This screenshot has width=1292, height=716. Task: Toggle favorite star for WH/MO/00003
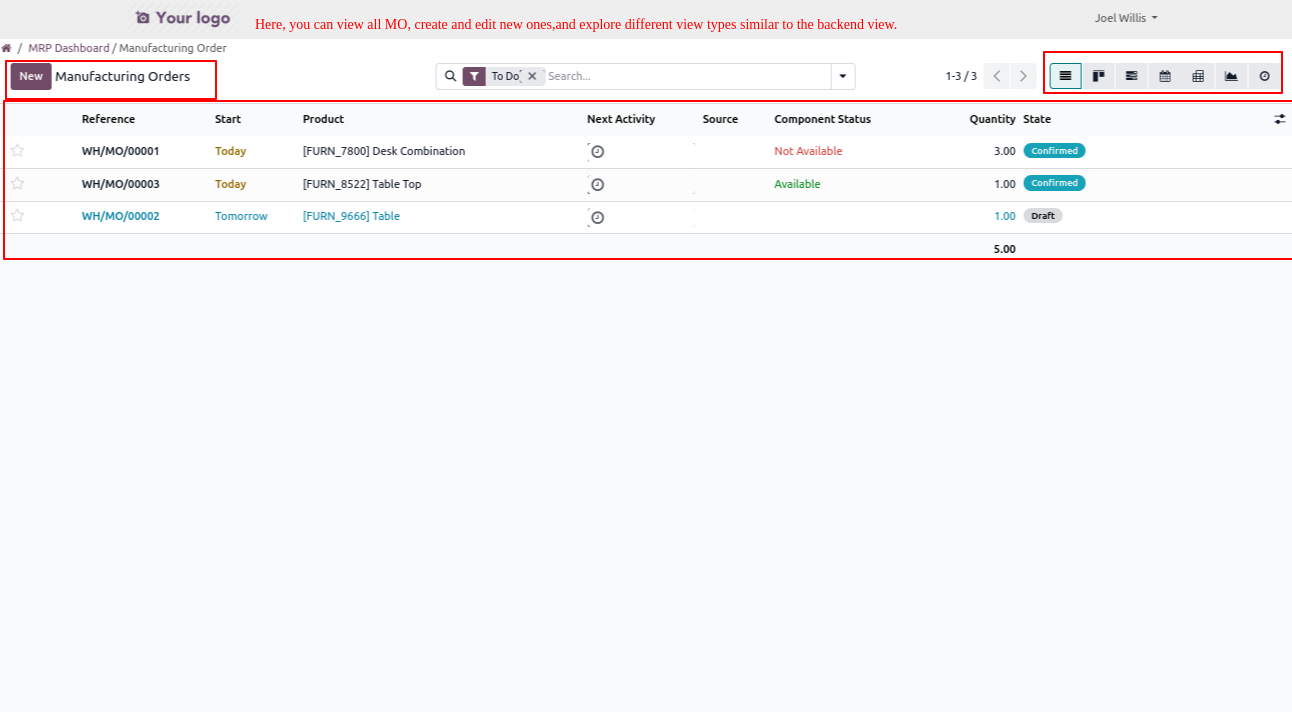tap(17, 184)
